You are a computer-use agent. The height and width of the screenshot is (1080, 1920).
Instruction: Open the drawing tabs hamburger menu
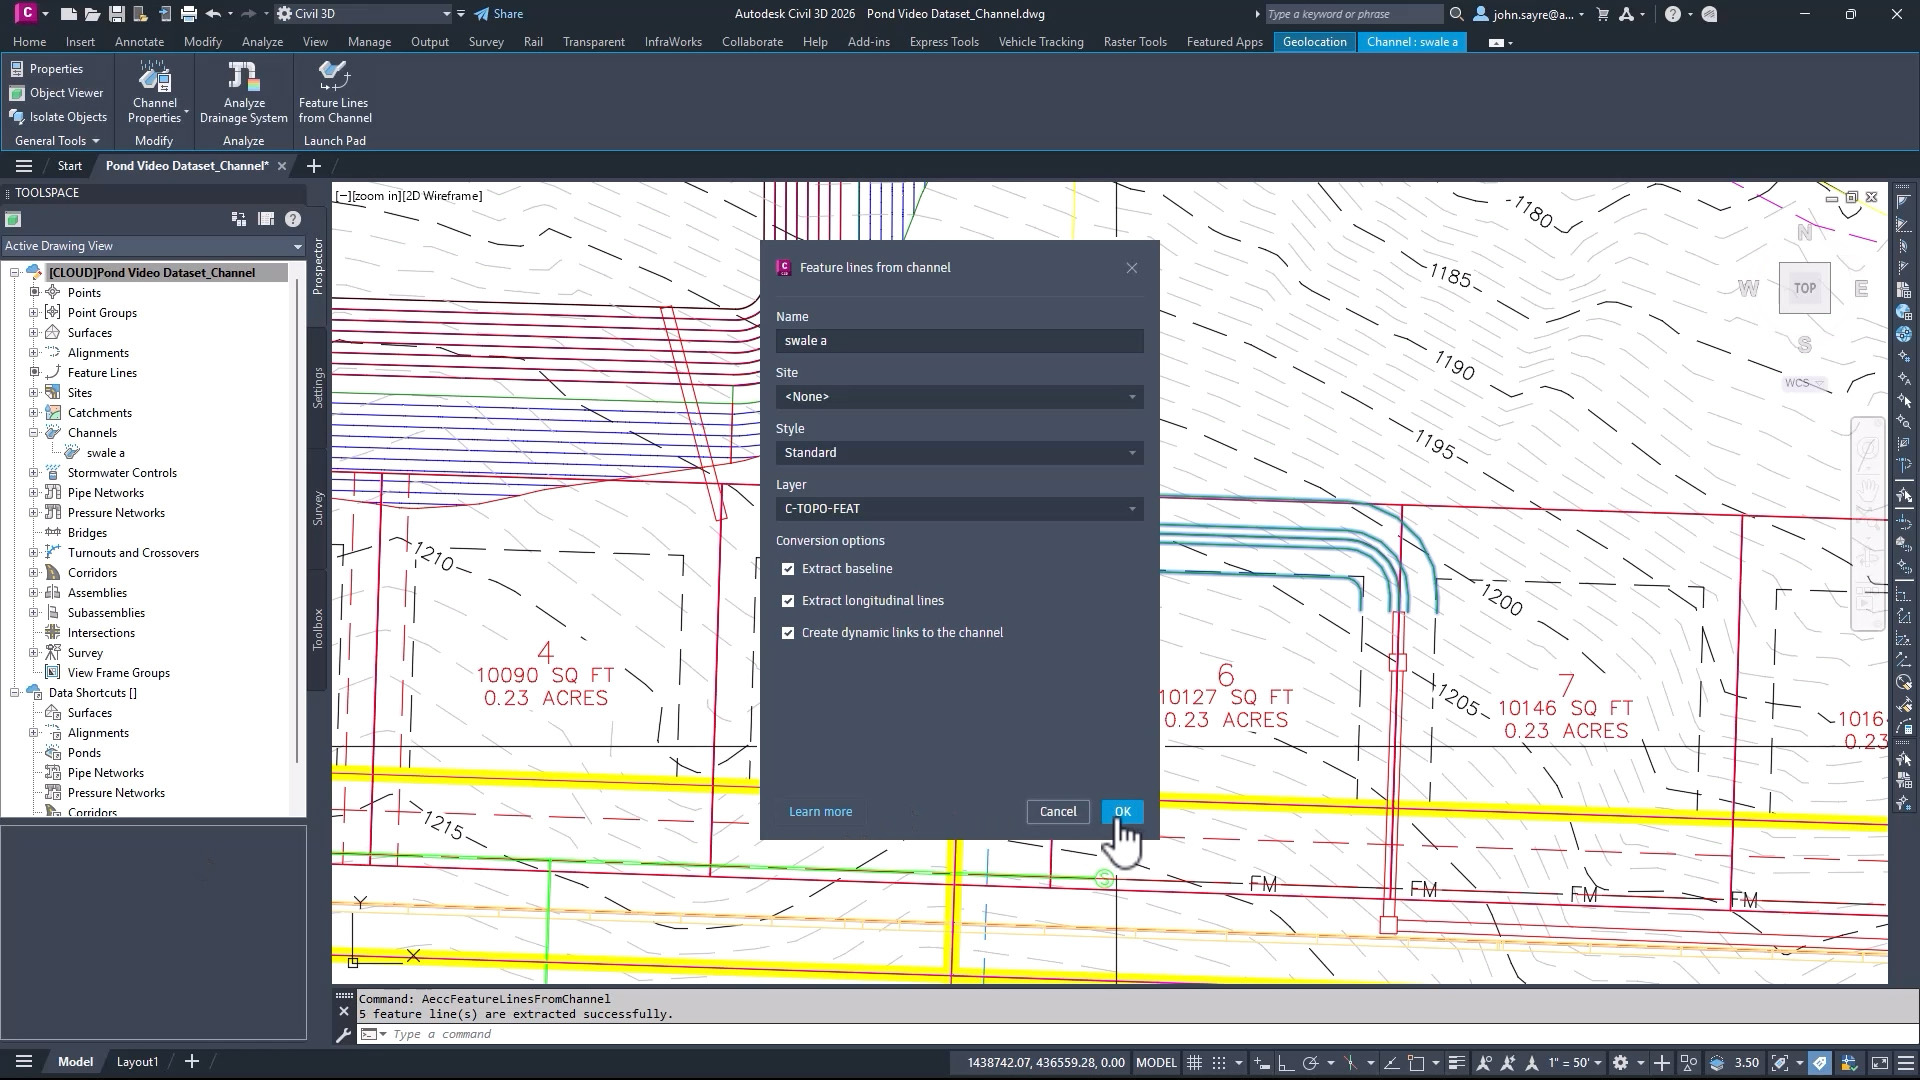tap(24, 166)
